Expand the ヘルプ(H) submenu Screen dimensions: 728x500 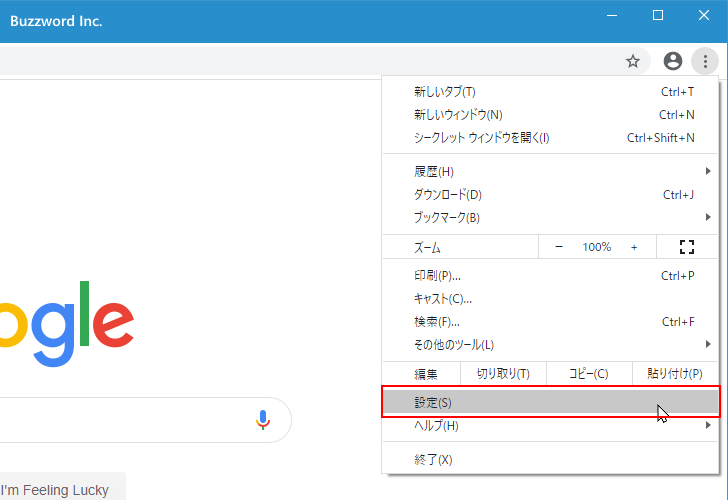550,425
